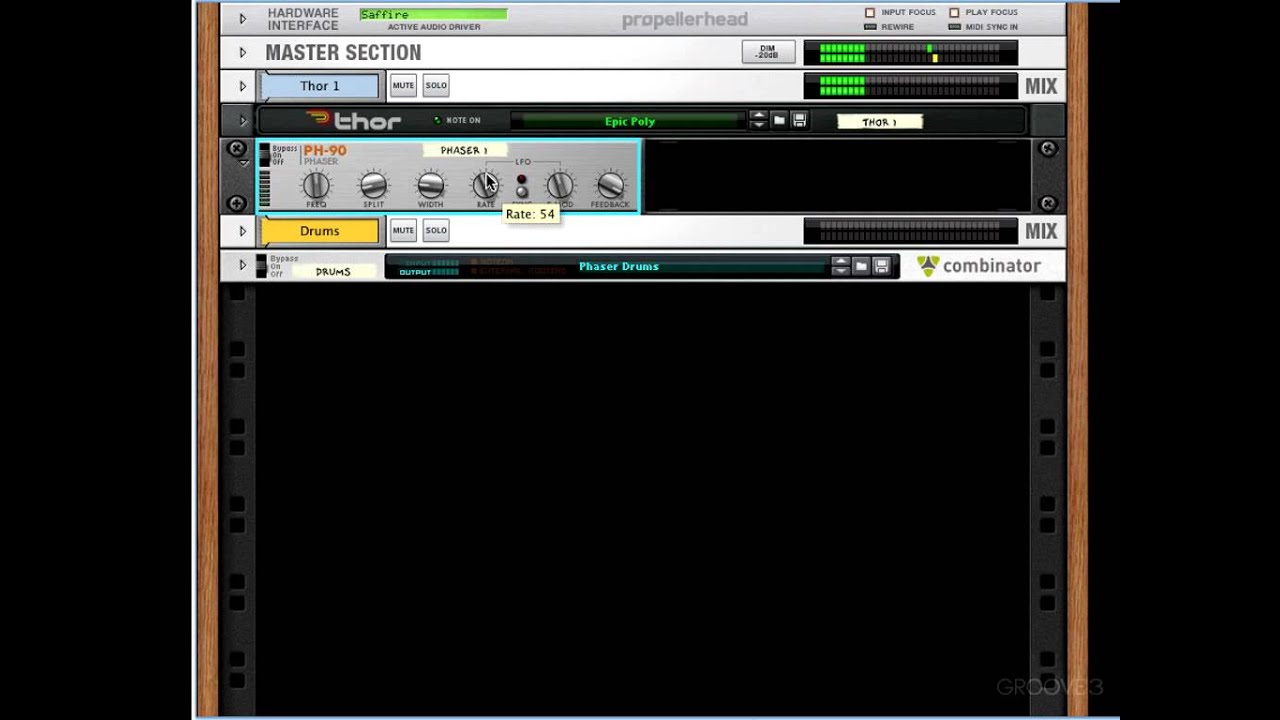The width and height of the screenshot is (1280, 720).
Task: Adjust the phaser SPLIT knob
Action: [x=373, y=185]
